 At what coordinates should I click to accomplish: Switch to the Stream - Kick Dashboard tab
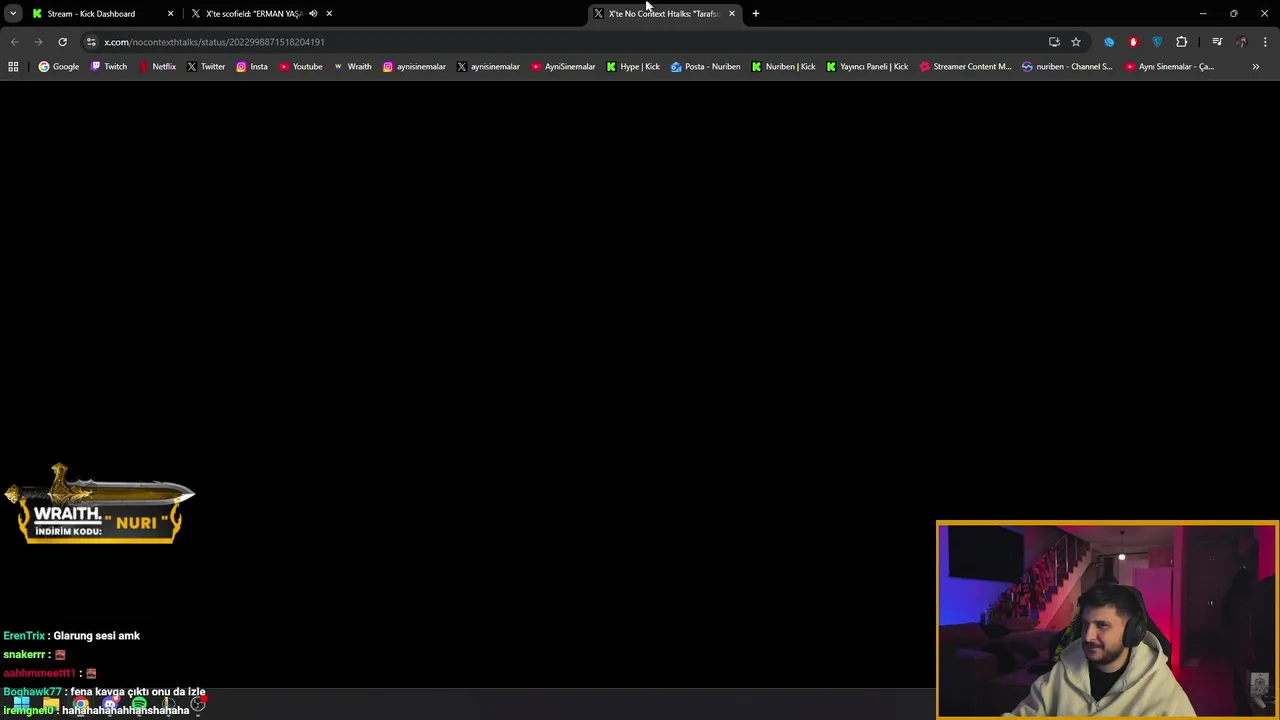[100, 13]
